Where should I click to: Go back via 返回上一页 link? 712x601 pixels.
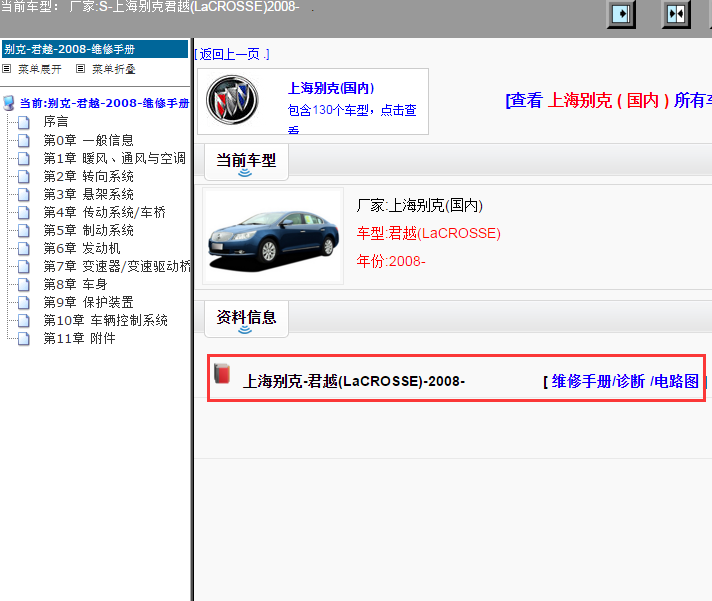click(x=232, y=54)
